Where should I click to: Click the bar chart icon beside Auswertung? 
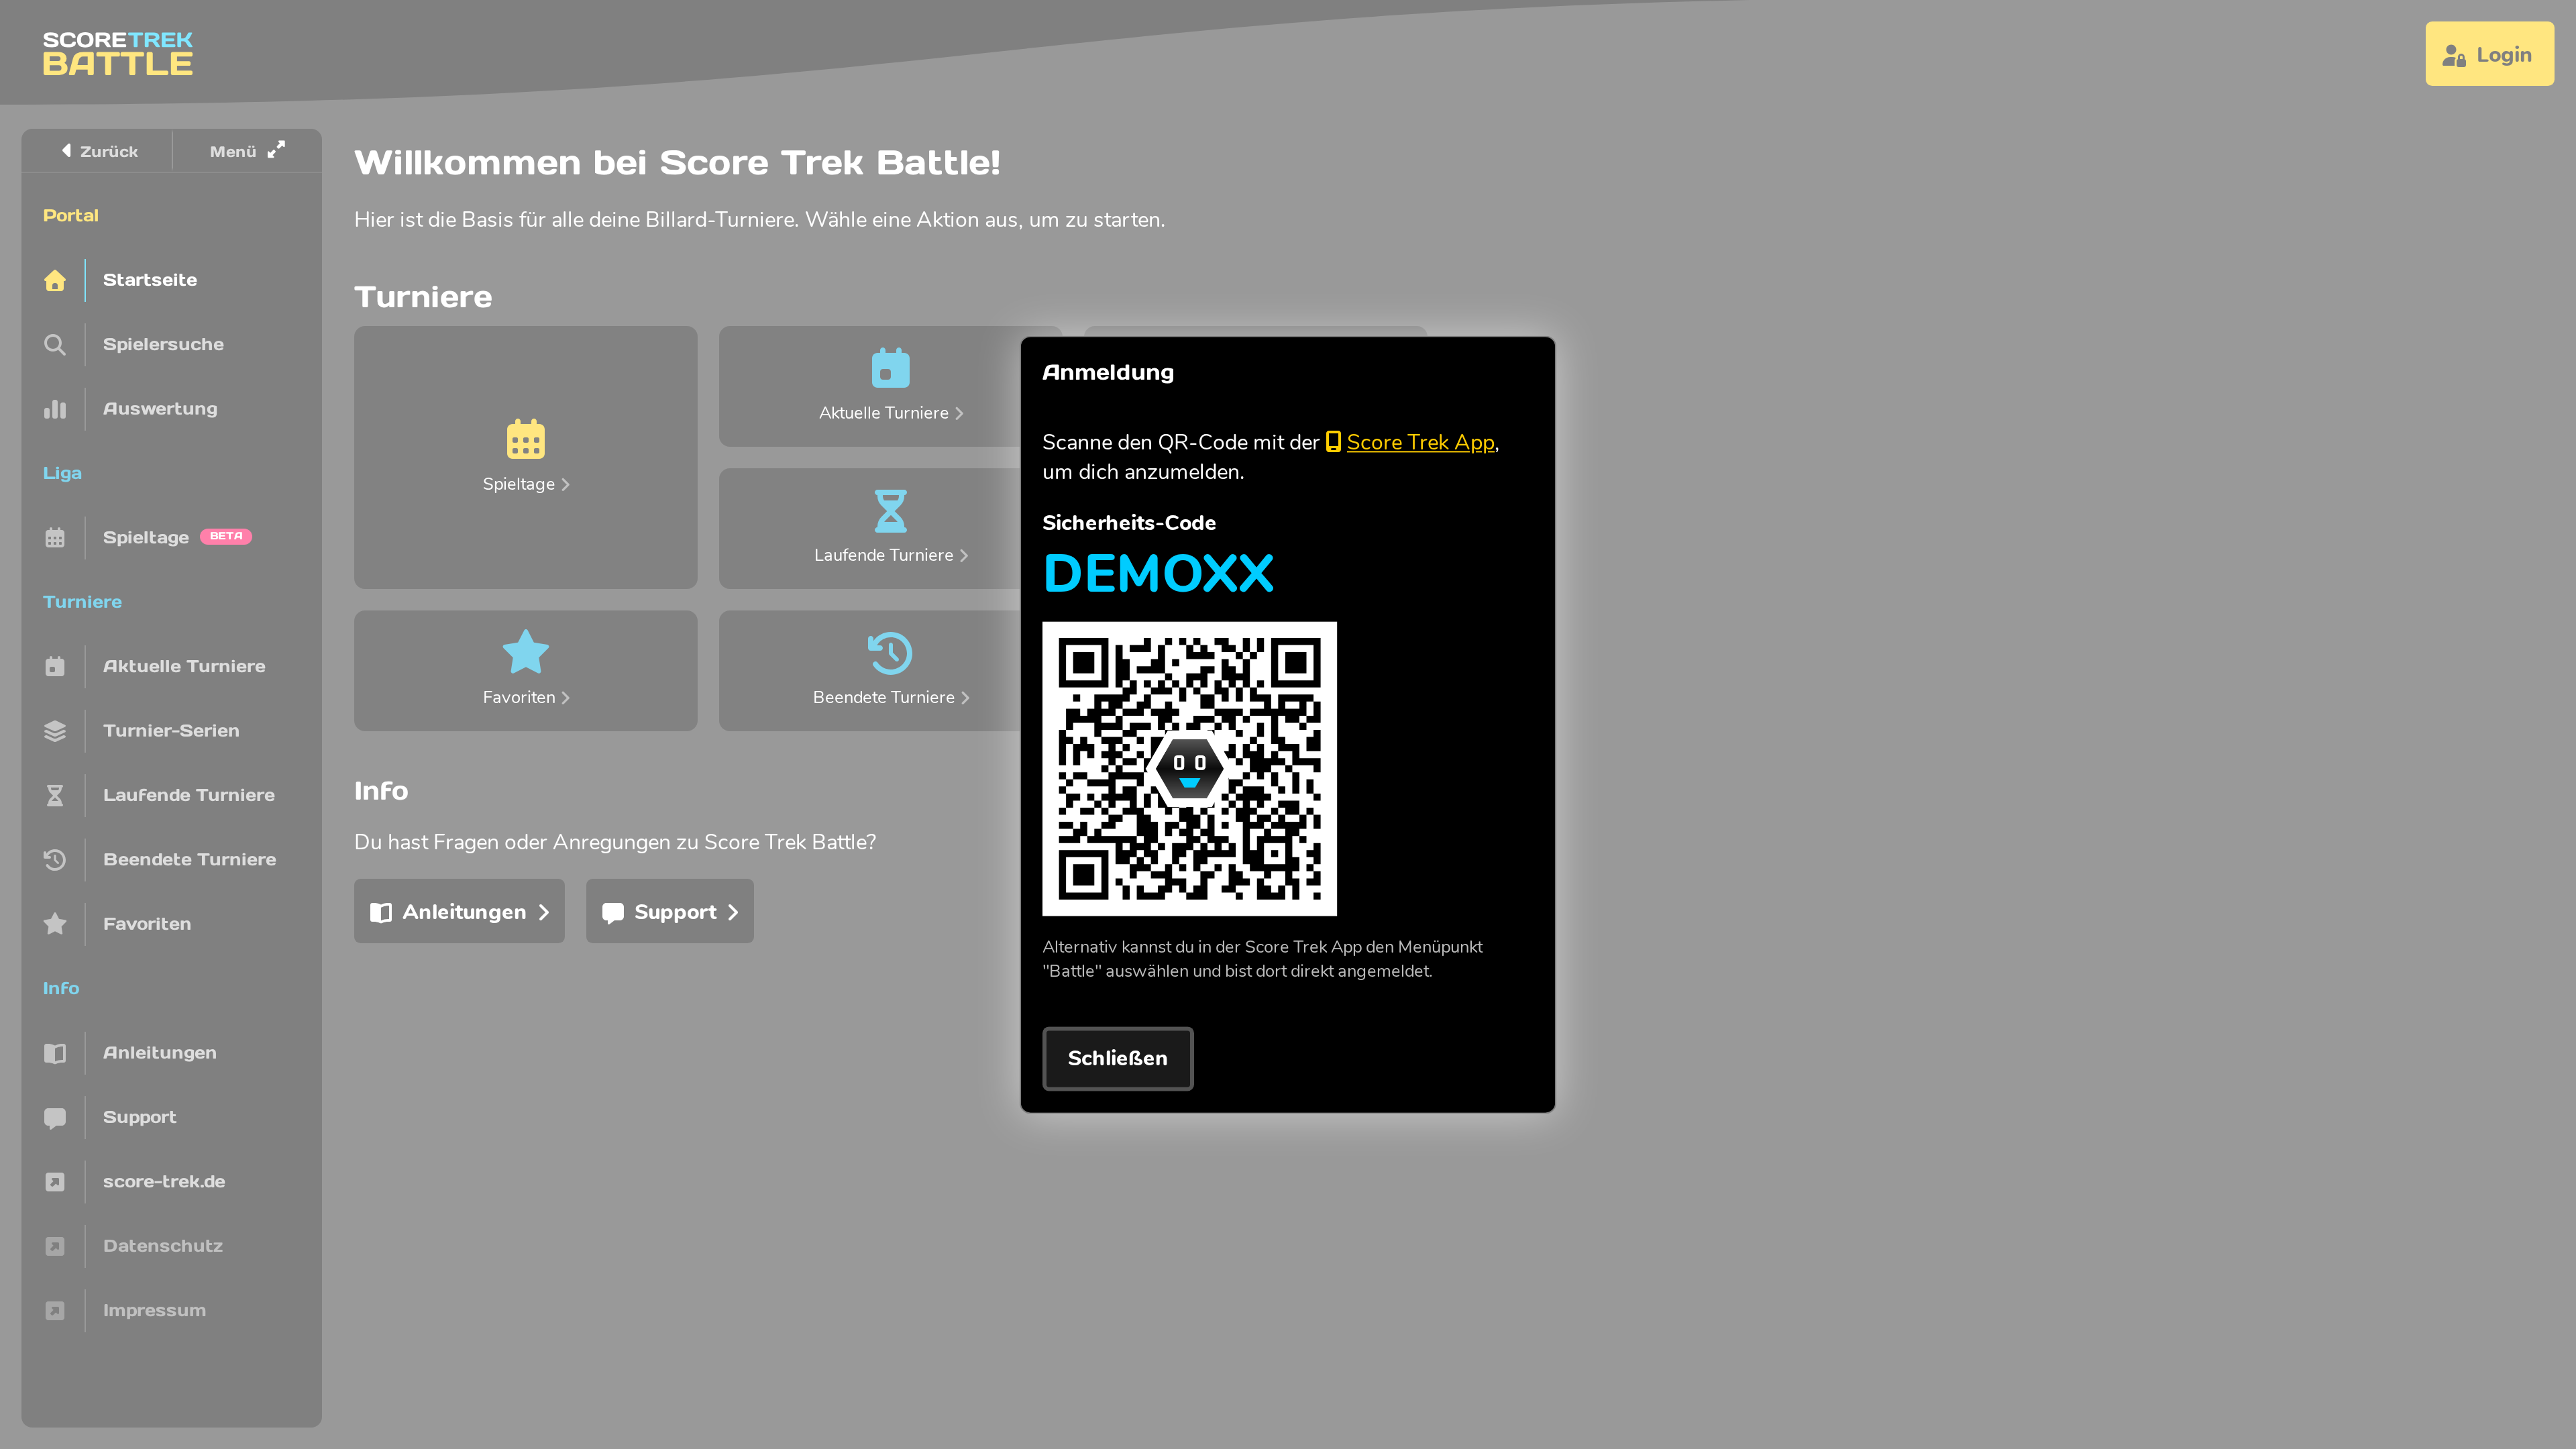coord(55,409)
